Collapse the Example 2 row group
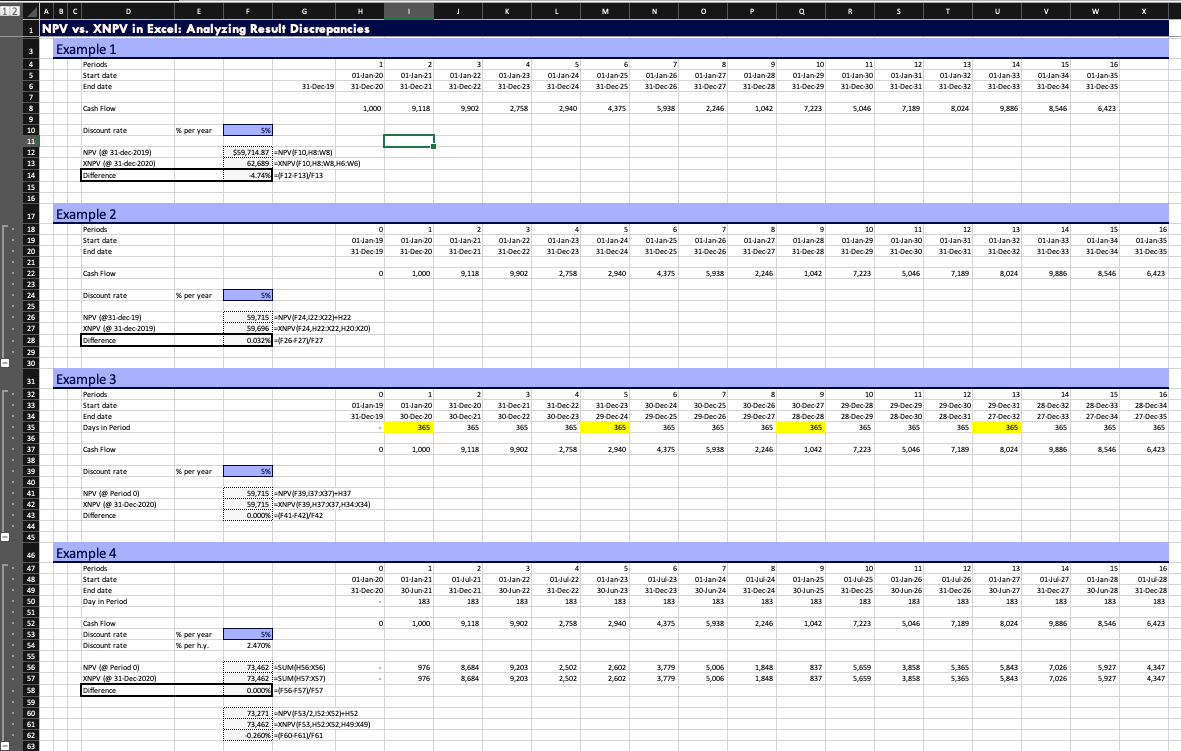 pos(6,363)
